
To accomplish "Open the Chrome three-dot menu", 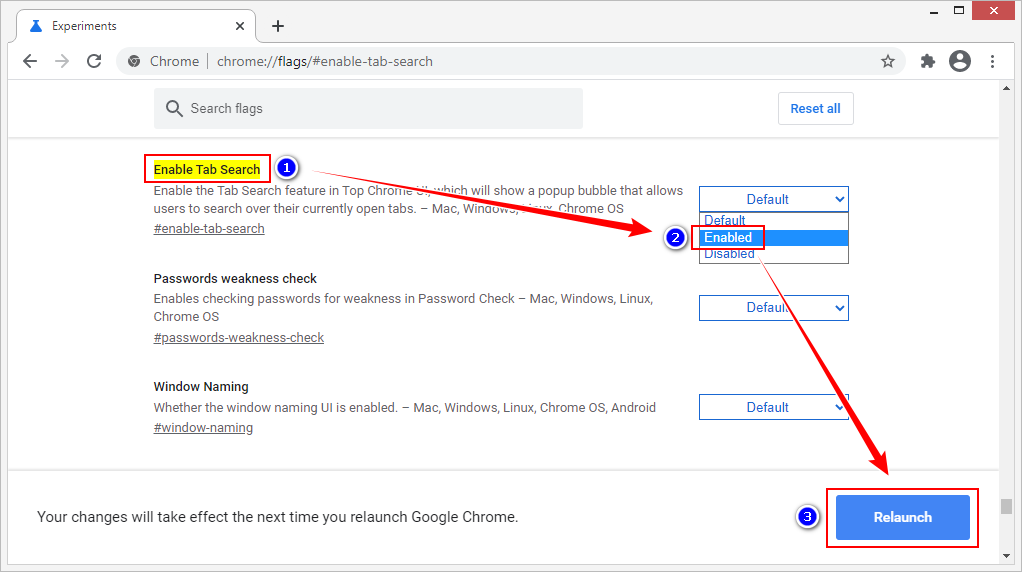I will 992,61.
